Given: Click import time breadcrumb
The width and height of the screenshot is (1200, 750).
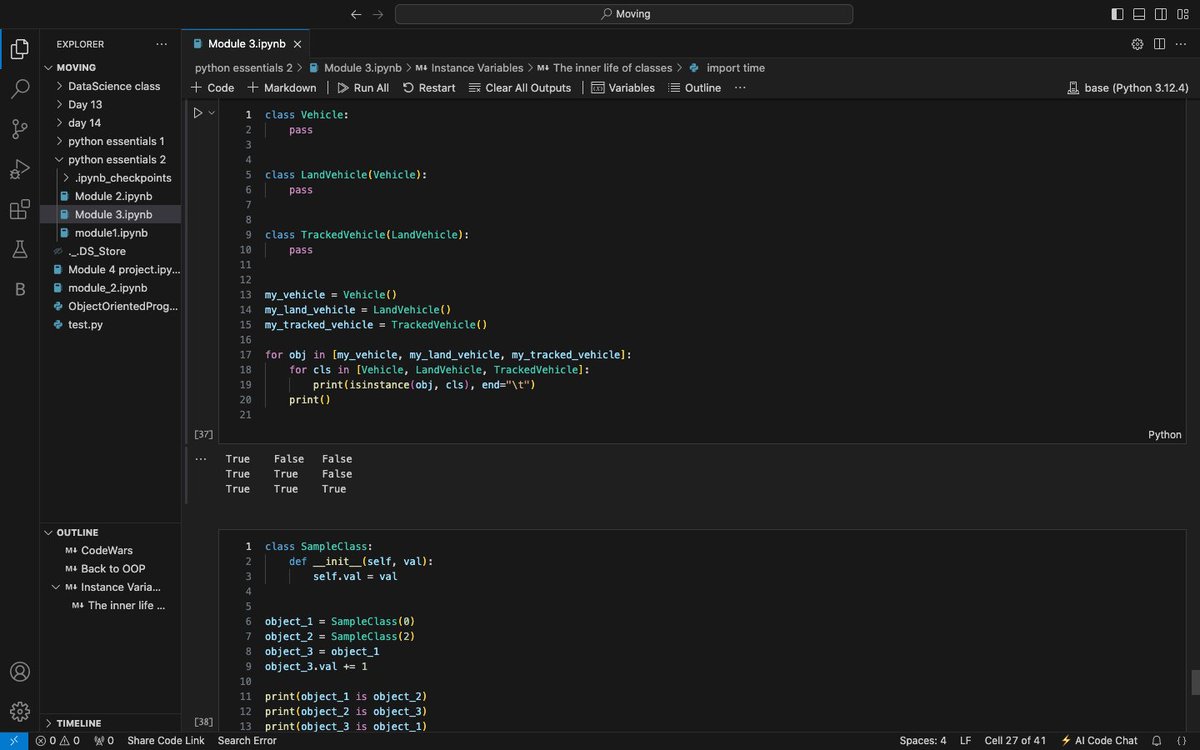Looking at the screenshot, I should pos(727,68).
